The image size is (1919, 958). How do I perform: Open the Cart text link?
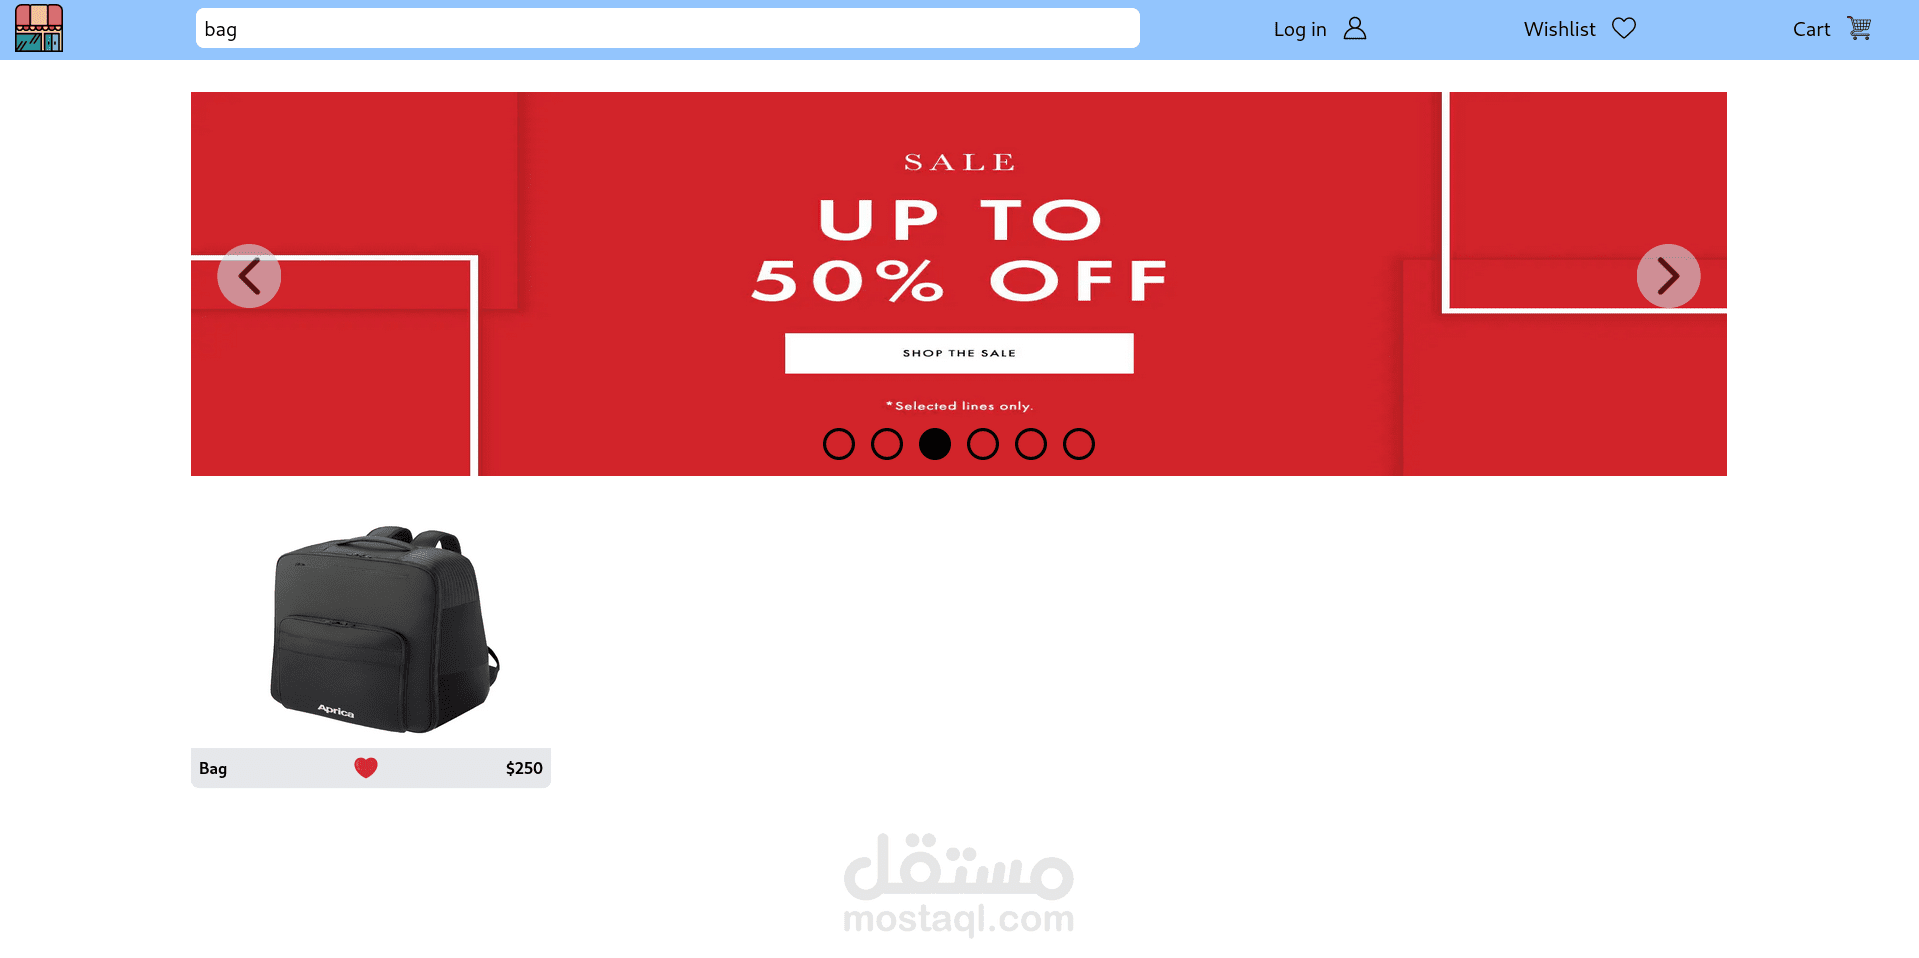point(1811,29)
